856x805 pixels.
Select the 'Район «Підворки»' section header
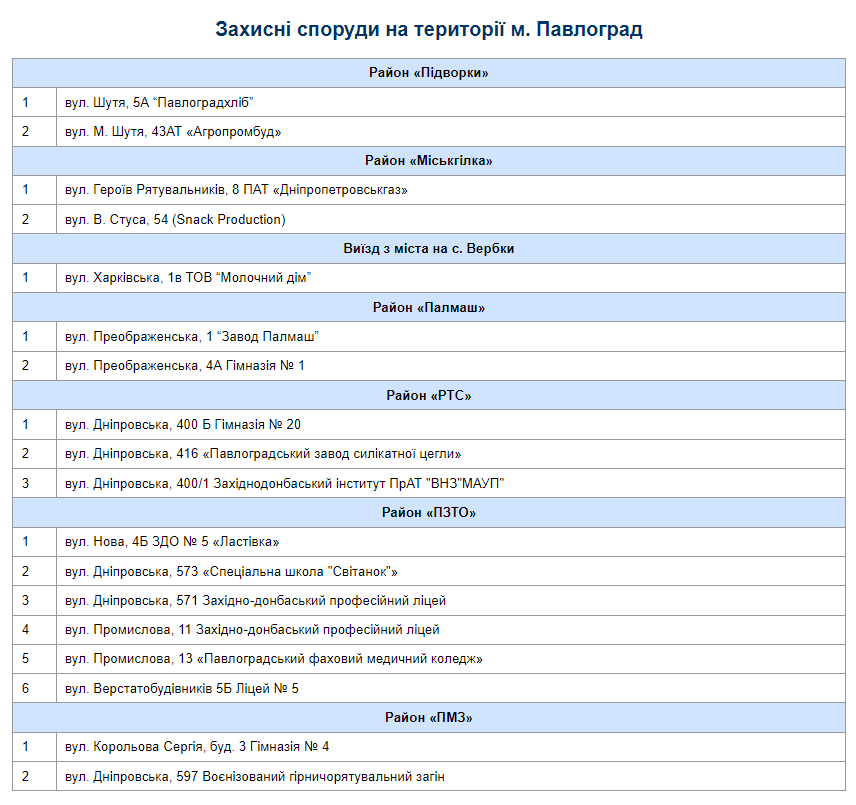click(429, 73)
